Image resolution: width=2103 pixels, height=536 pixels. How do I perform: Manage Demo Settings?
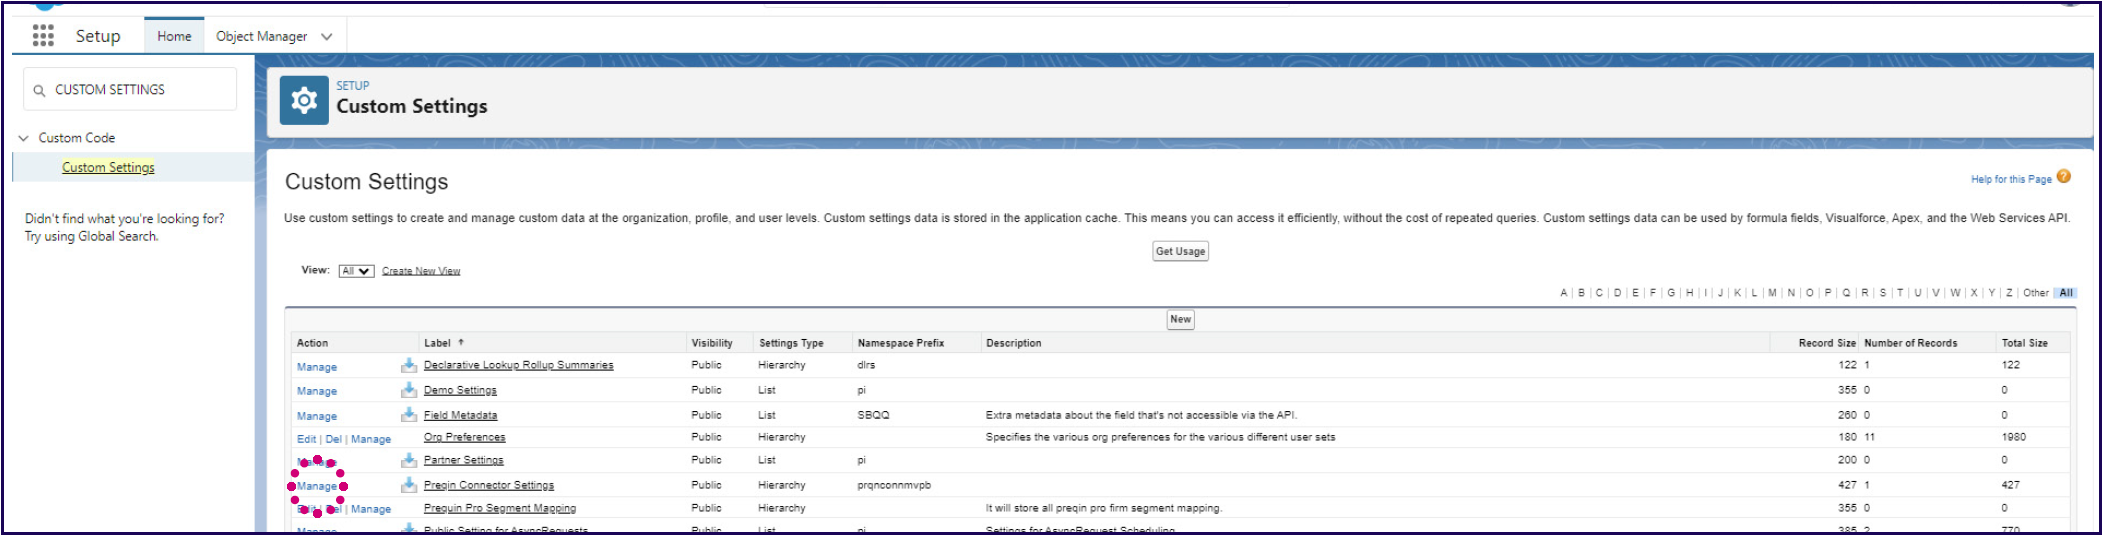pos(317,391)
